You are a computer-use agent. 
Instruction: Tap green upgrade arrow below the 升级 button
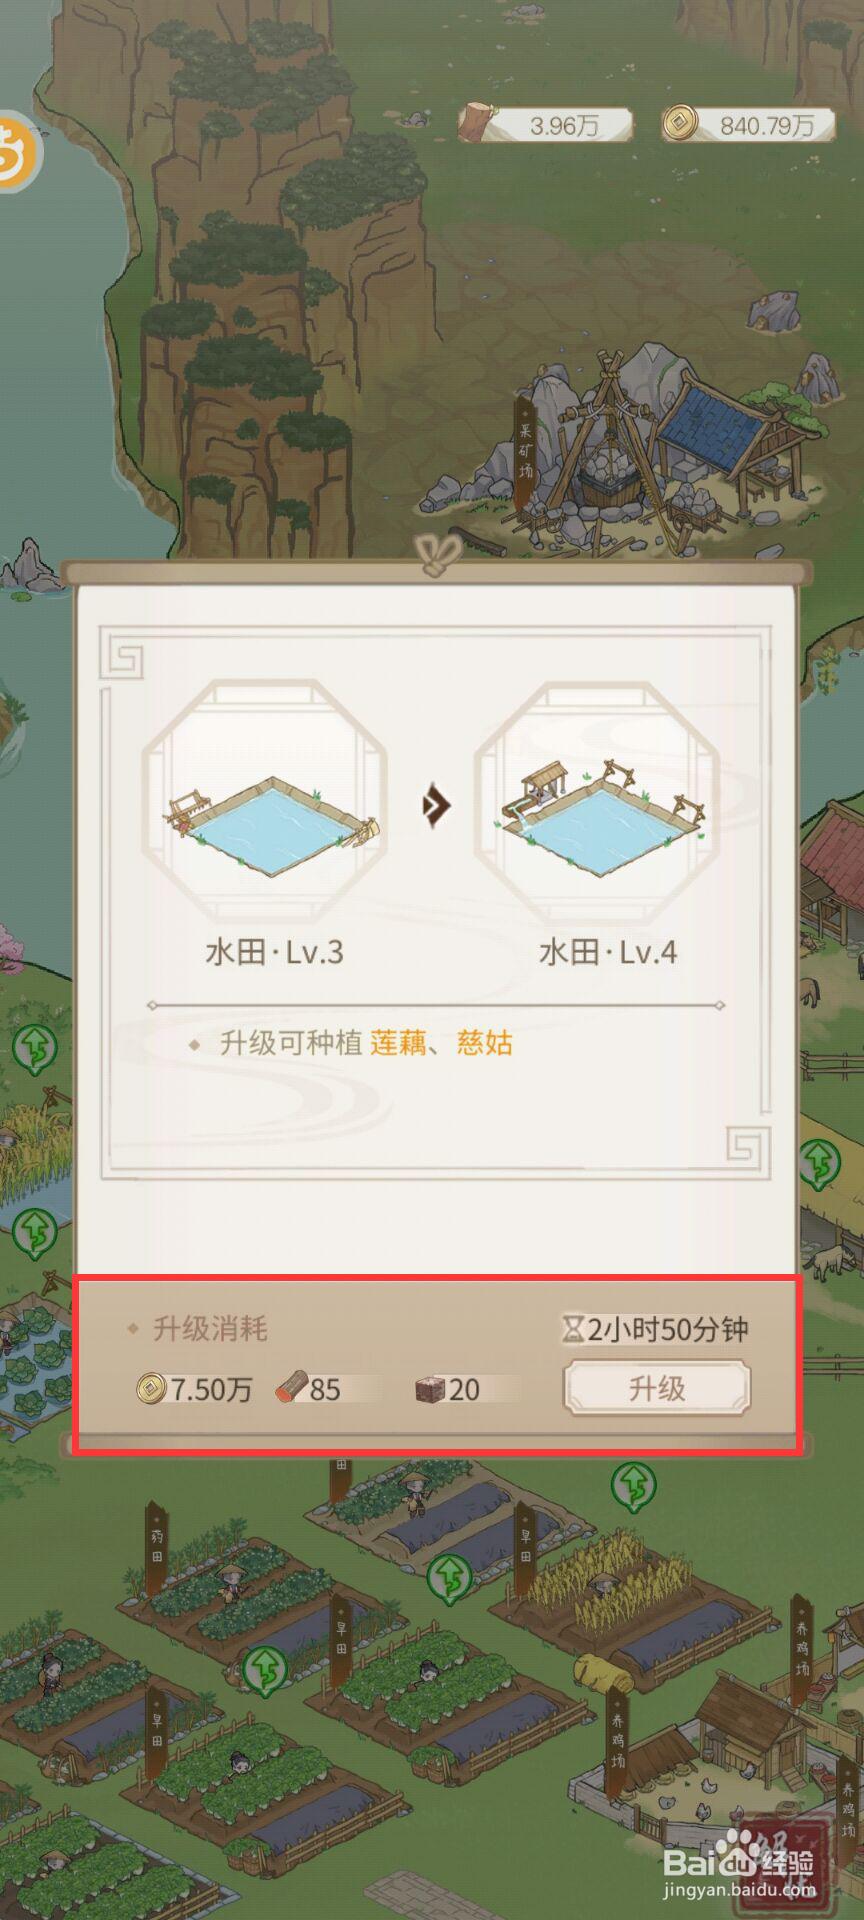(x=633, y=1486)
